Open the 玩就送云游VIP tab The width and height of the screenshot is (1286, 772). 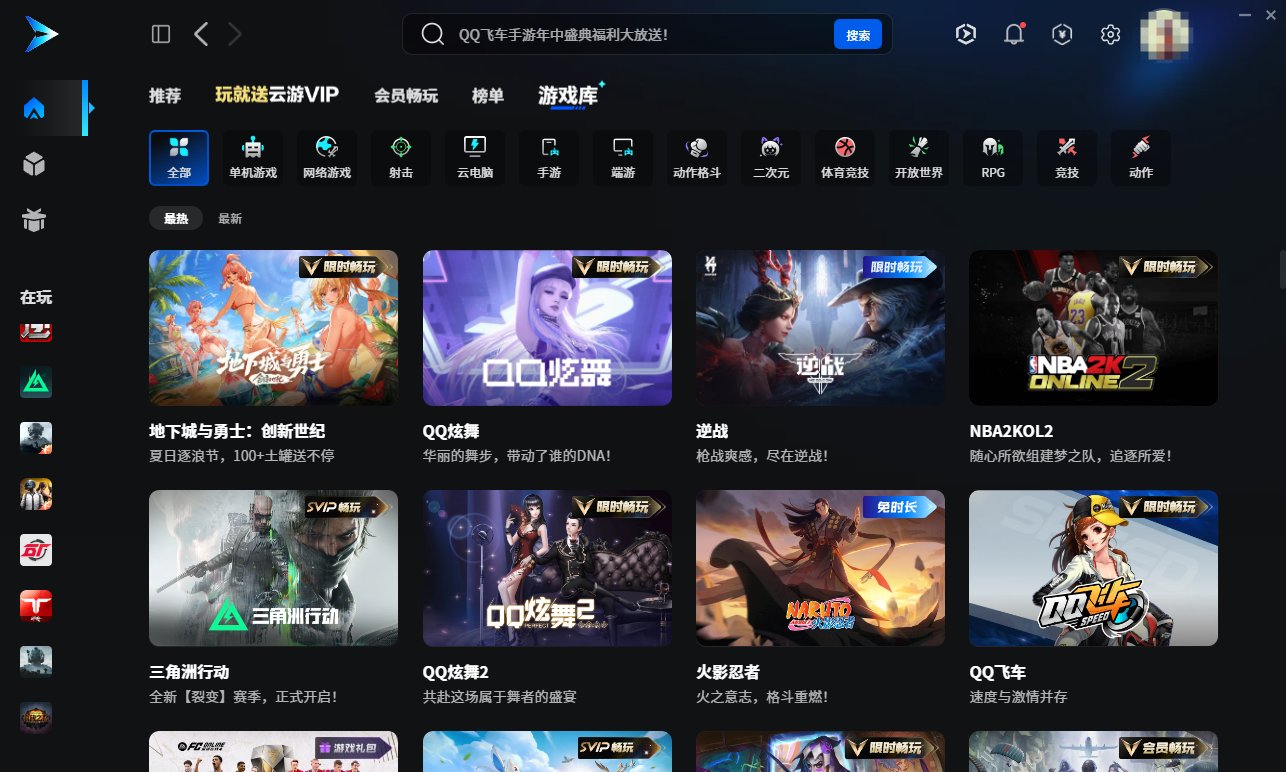(x=277, y=95)
